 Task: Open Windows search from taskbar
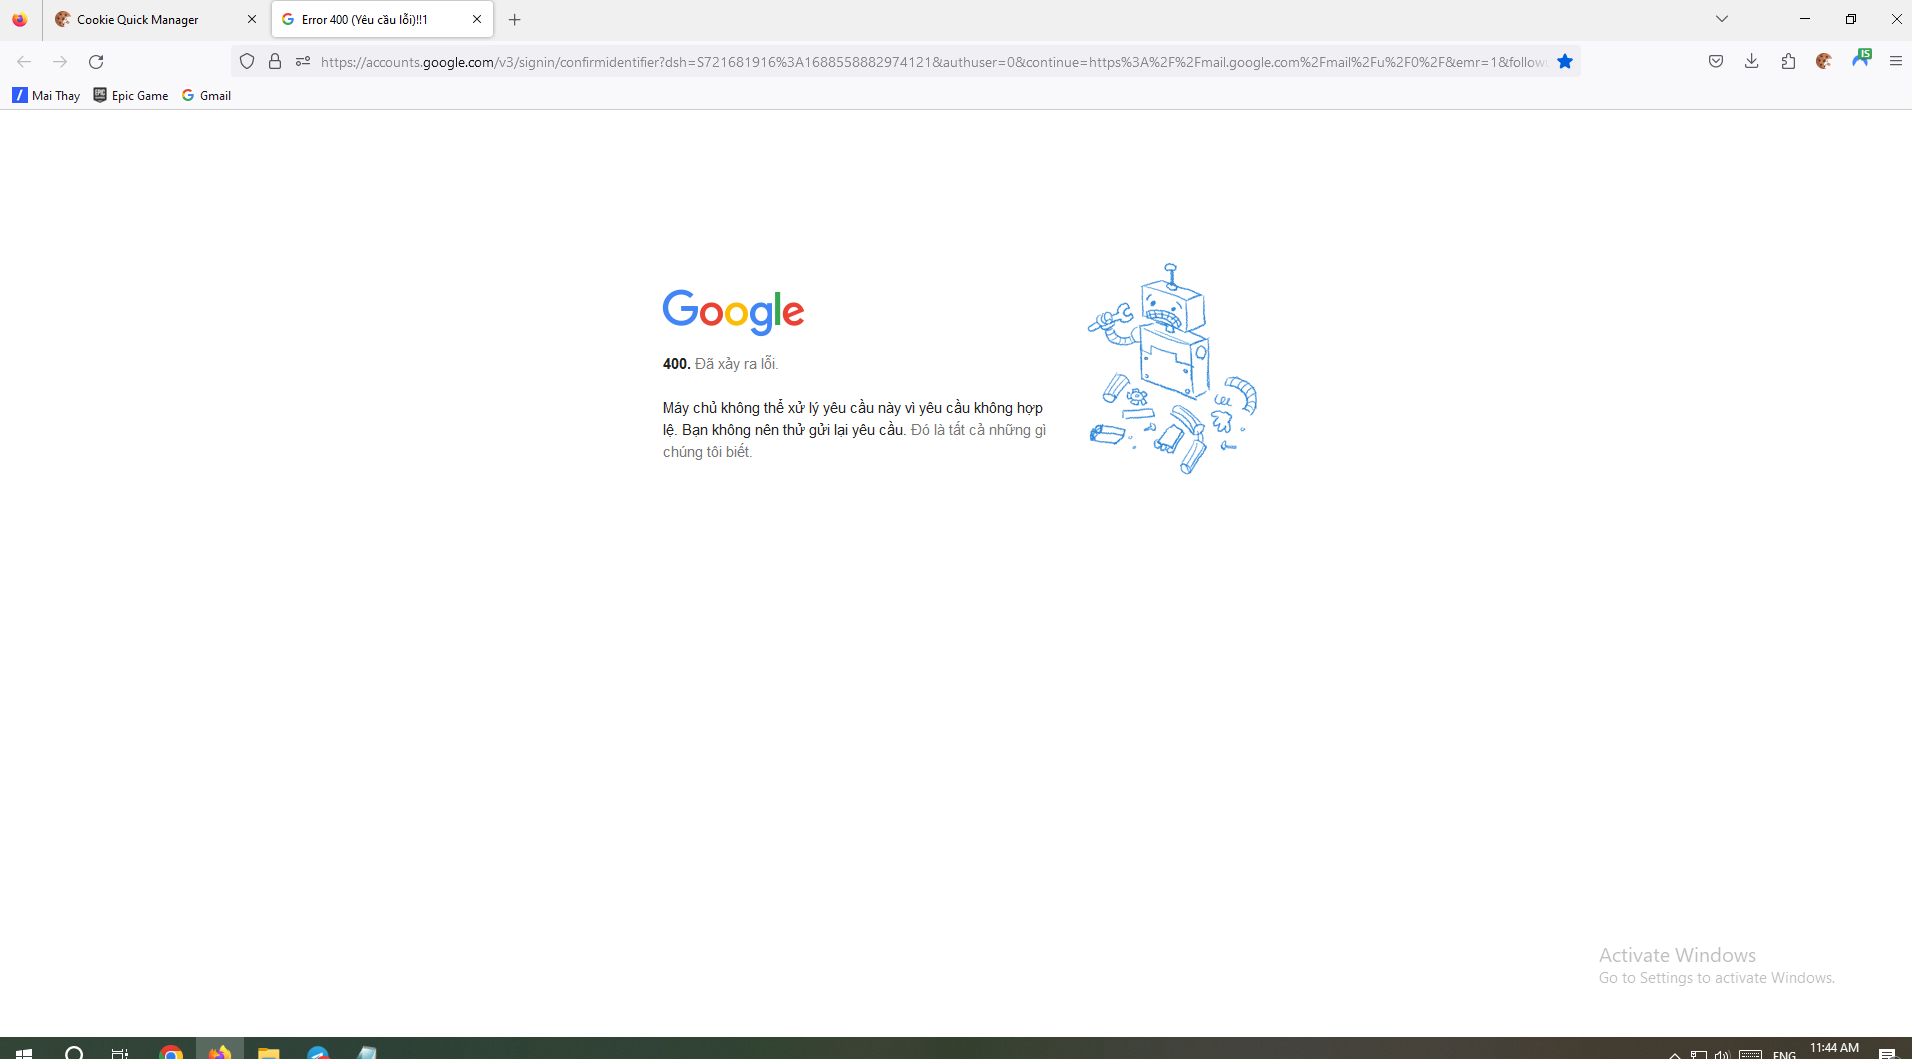[x=73, y=1050]
